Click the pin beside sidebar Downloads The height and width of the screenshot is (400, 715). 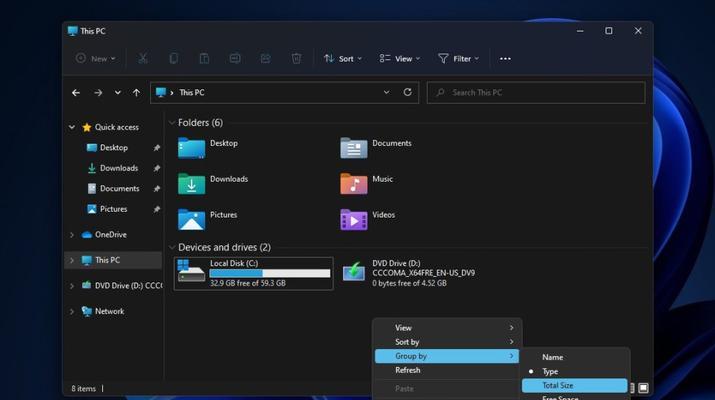[x=156, y=168]
